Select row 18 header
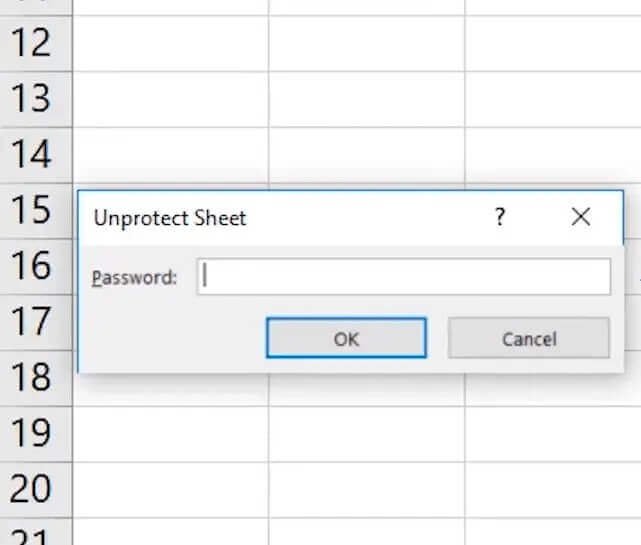This screenshot has height=545, width=641. [x=36, y=378]
